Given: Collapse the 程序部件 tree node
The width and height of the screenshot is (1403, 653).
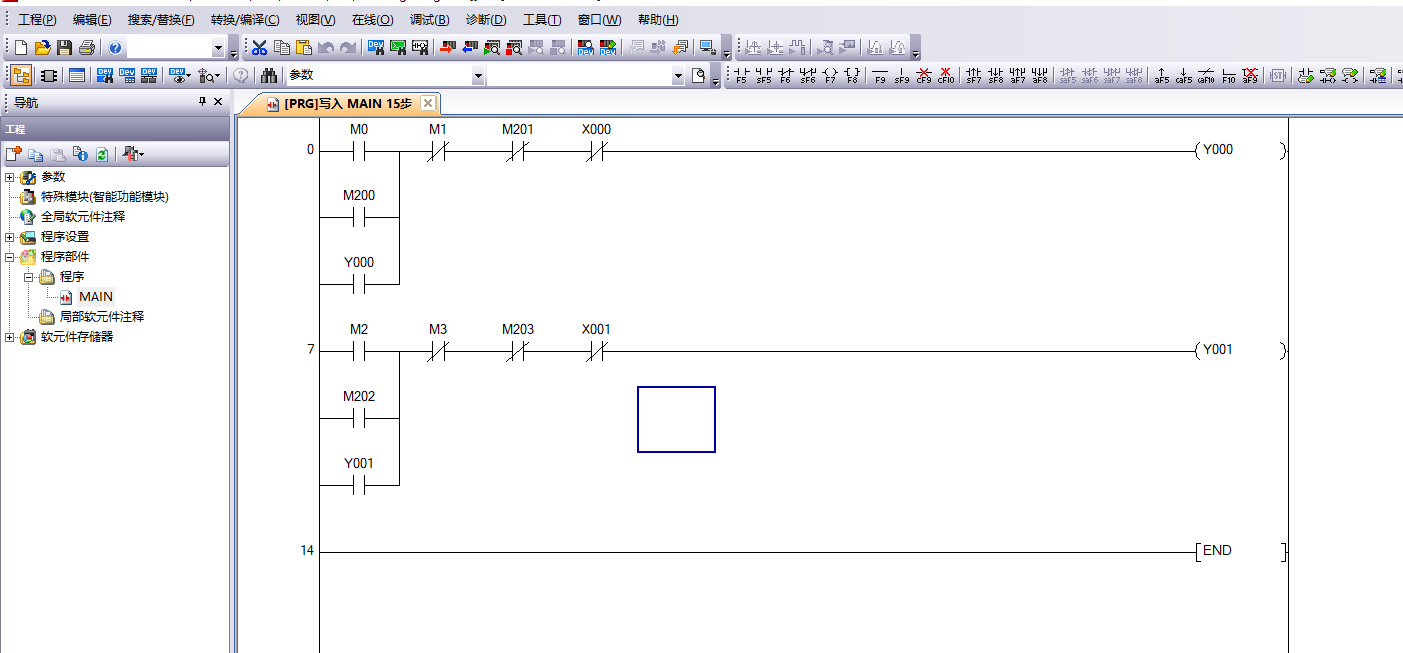Looking at the screenshot, I should click(10, 257).
